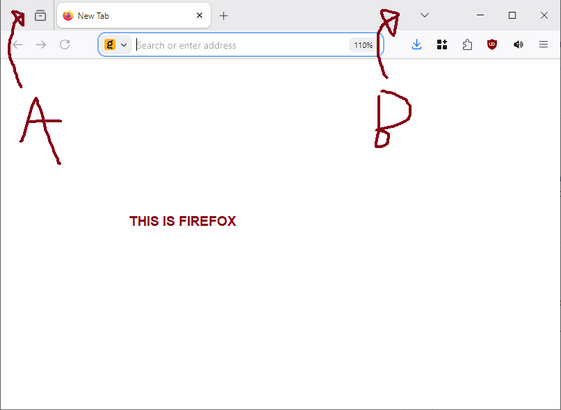Open the Downloads panel

[417, 45]
